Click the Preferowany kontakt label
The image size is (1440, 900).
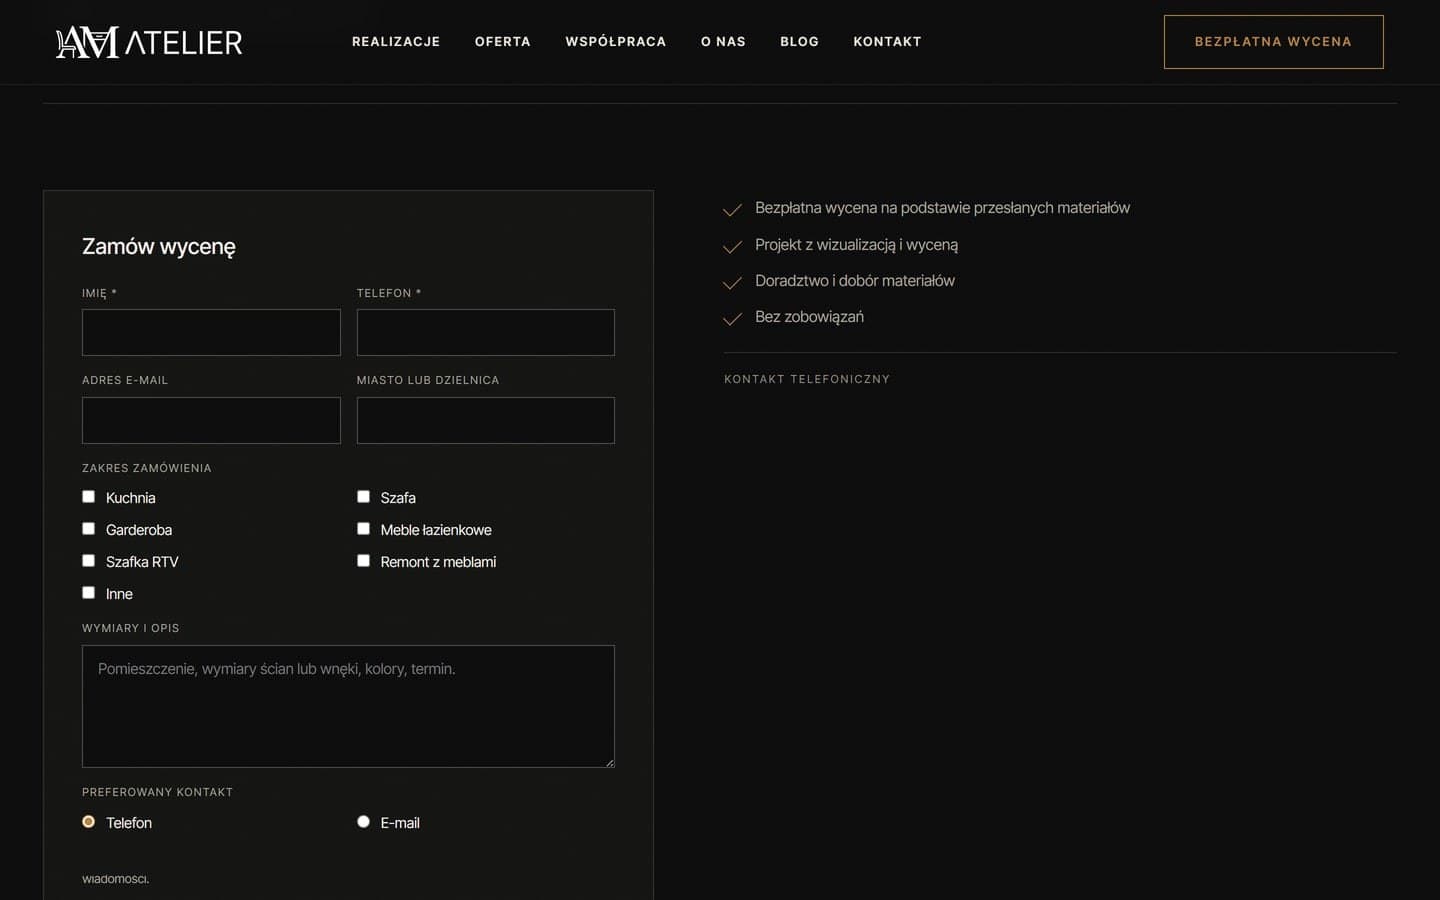coord(157,792)
